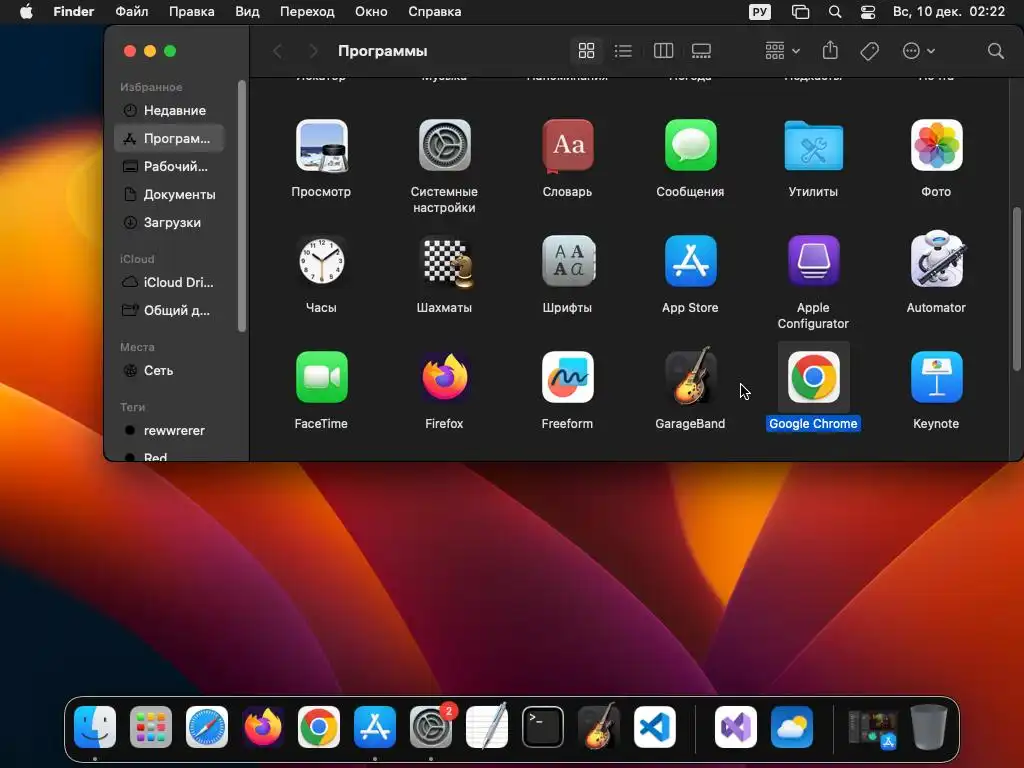Go forward with the right chevron
Viewport: 1024px width, 768px height.
pos(313,51)
